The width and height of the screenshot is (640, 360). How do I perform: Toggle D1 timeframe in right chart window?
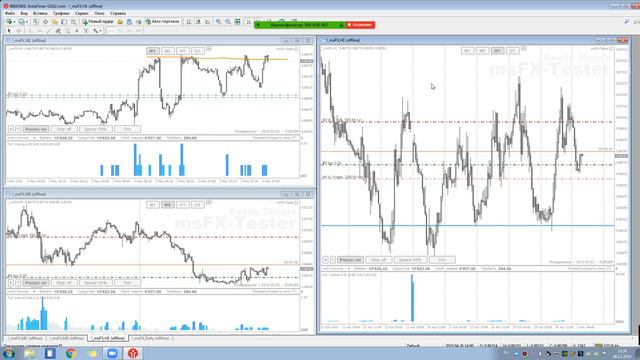pos(513,51)
